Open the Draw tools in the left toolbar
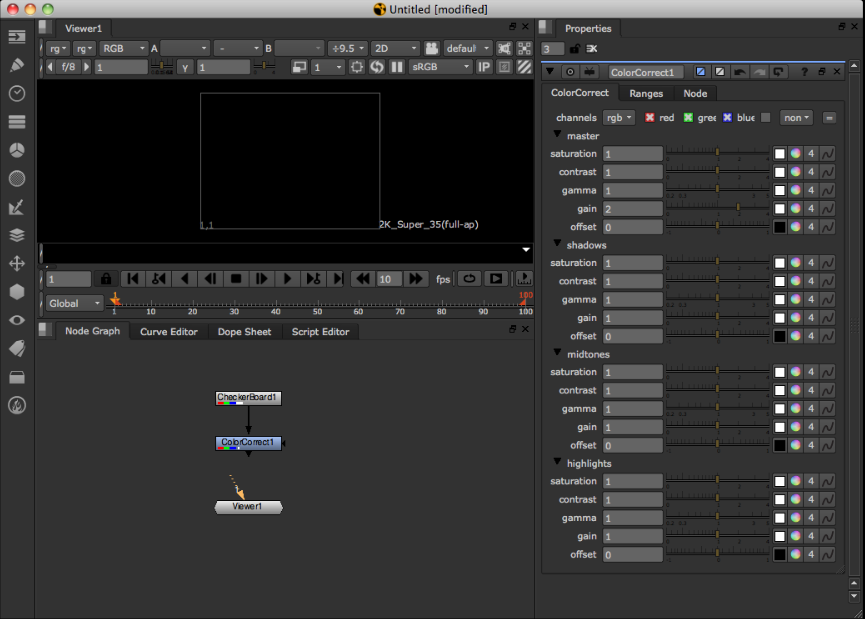865x619 pixels. tap(15, 65)
